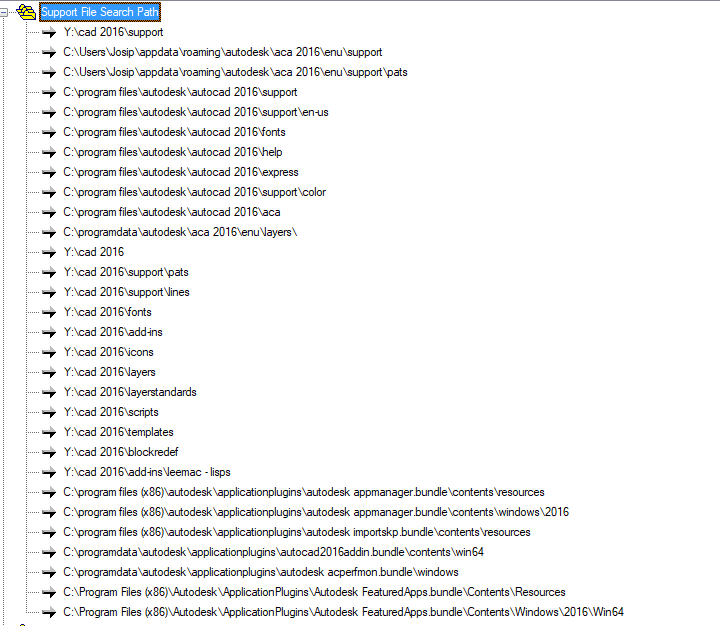Click the arrow icon beside autocad 2016\help
Screen dimensions: 720x626
point(49,152)
